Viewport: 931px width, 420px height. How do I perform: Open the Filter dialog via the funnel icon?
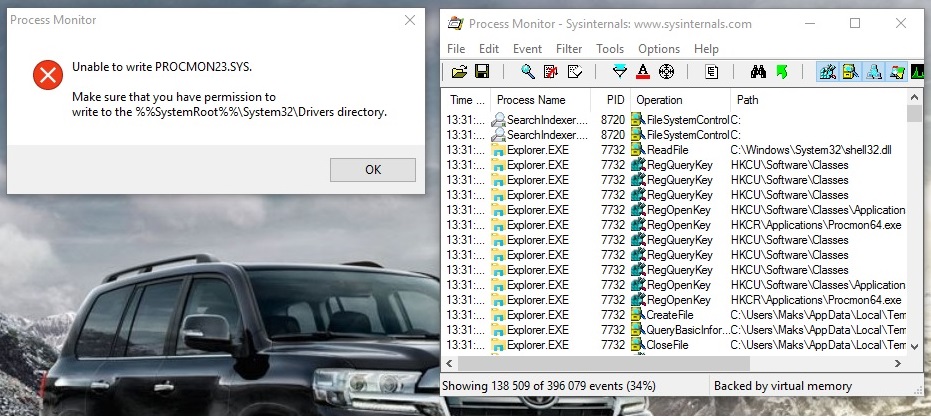tap(620, 72)
